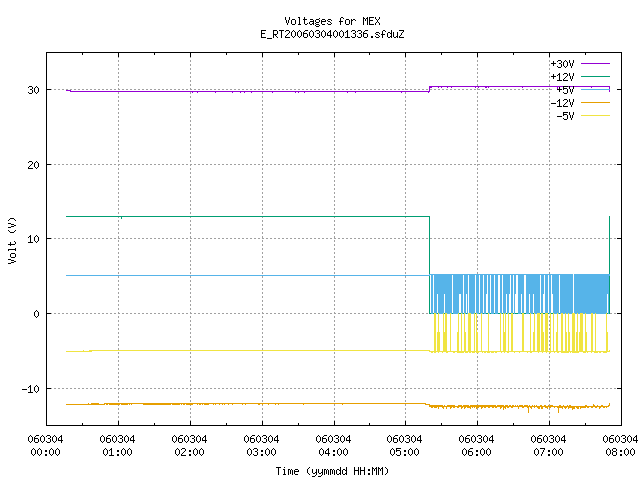Click the x-axis label '060304 00:00'

point(45,446)
